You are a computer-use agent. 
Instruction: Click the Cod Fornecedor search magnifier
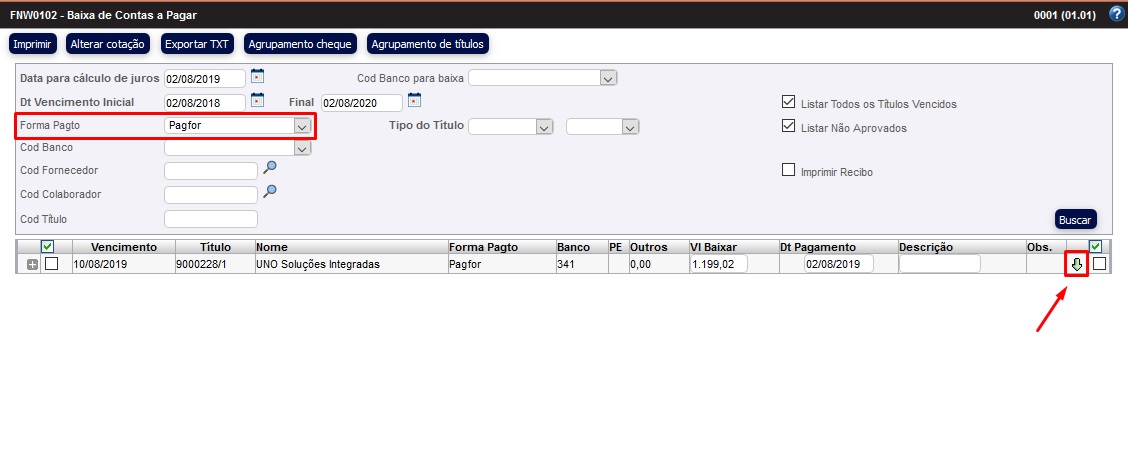point(269,169)
